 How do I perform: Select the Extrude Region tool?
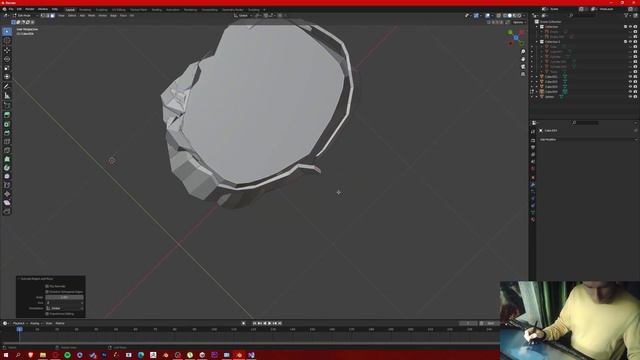point(7,115)
